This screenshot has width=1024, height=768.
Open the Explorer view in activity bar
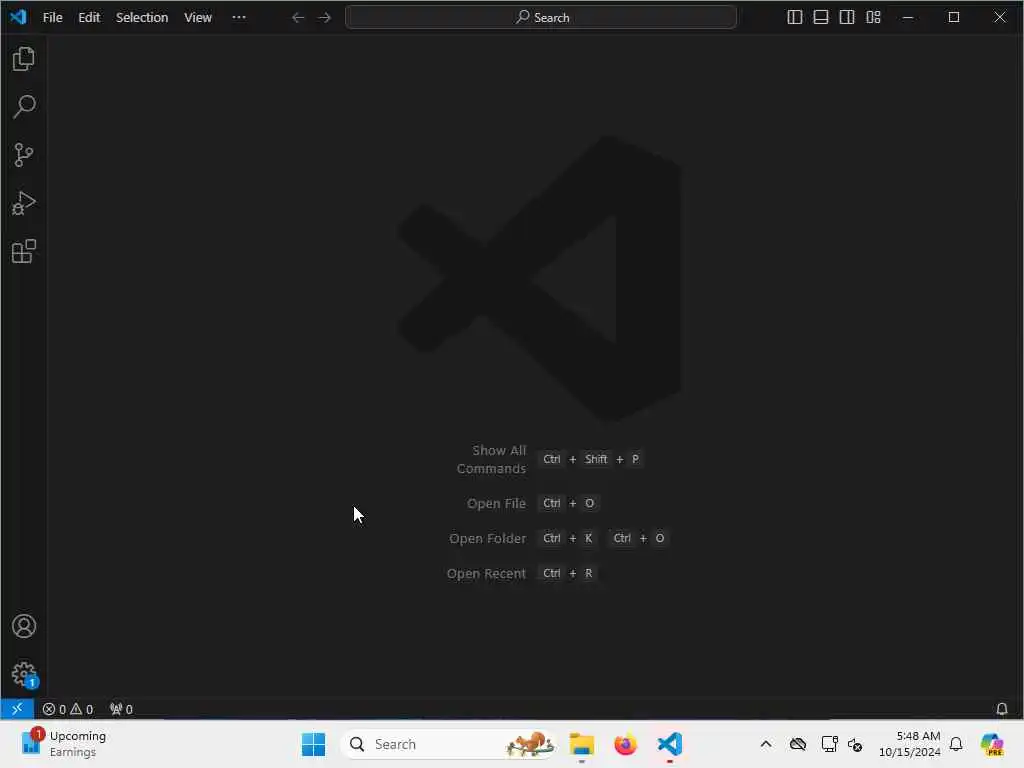tap(24, 59)
